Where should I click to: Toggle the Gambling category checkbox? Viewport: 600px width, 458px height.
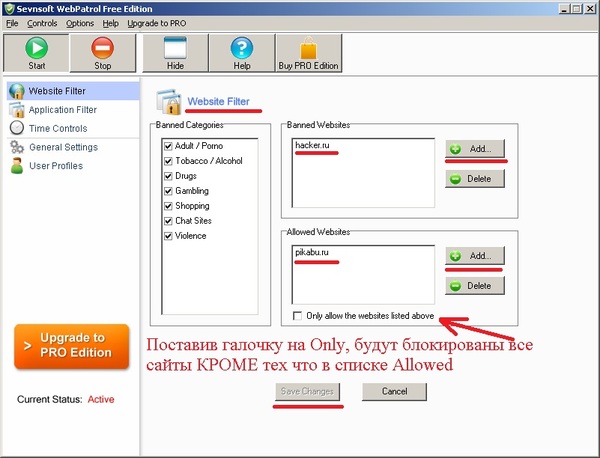(168, 191)
